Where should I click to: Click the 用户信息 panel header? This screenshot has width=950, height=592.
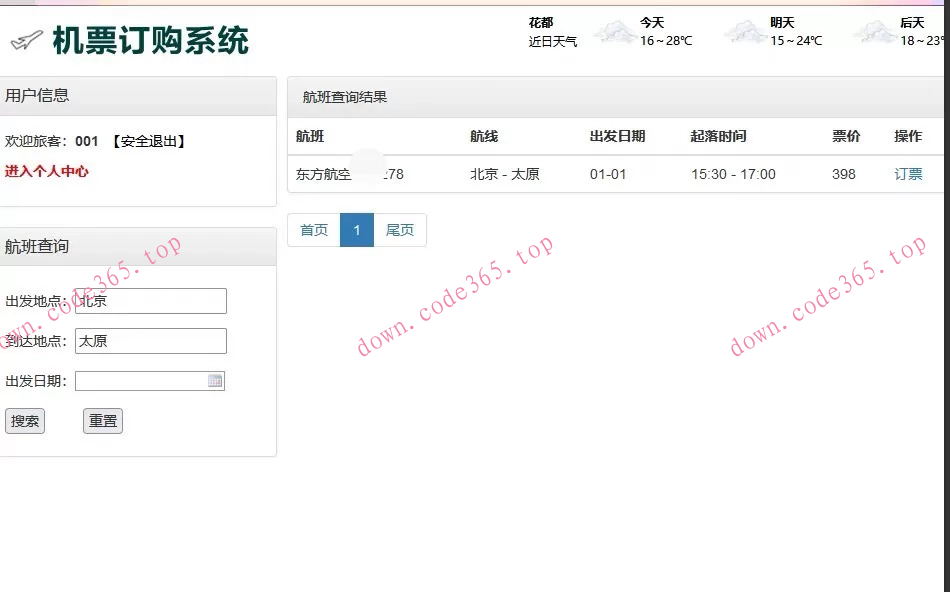(35, 95)
